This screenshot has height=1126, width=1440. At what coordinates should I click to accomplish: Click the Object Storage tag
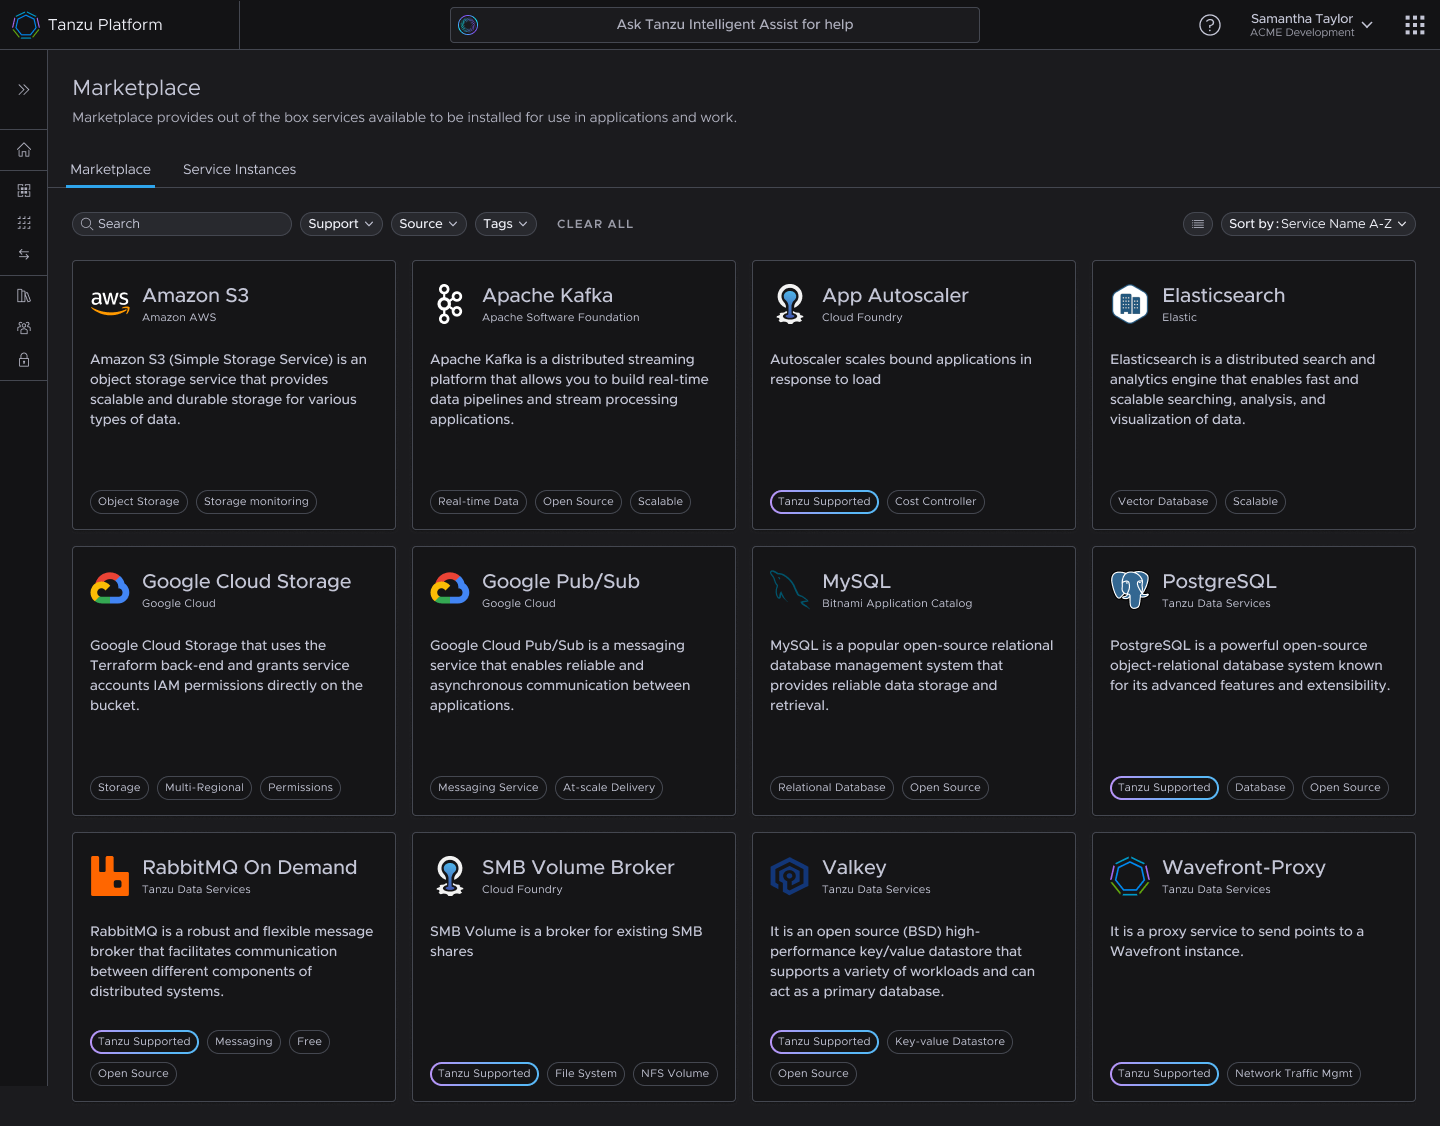click(139, 502)
